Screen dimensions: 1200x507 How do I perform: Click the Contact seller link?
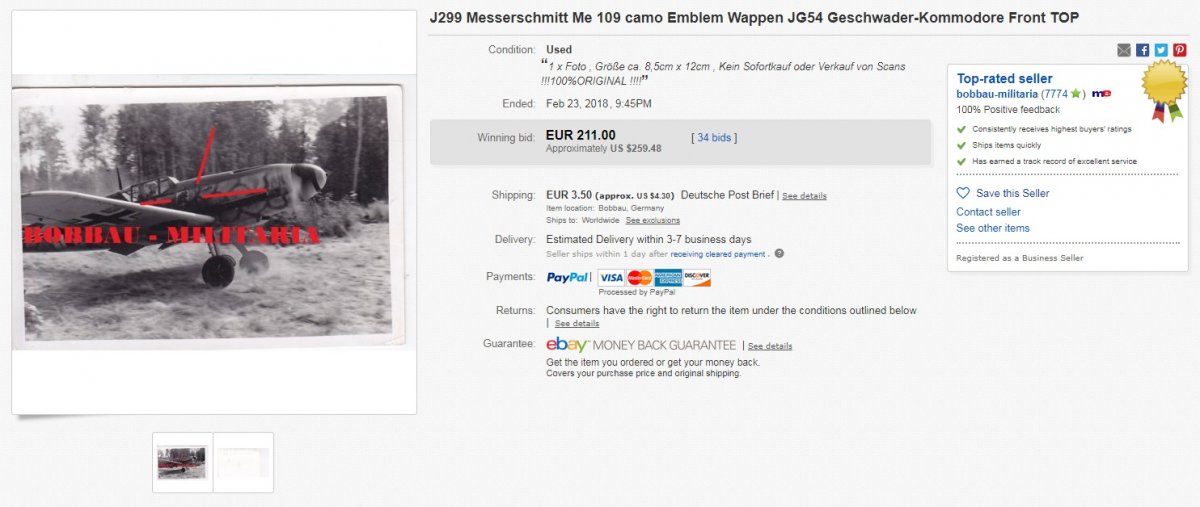pyautogui.click(x=988, y=212)
